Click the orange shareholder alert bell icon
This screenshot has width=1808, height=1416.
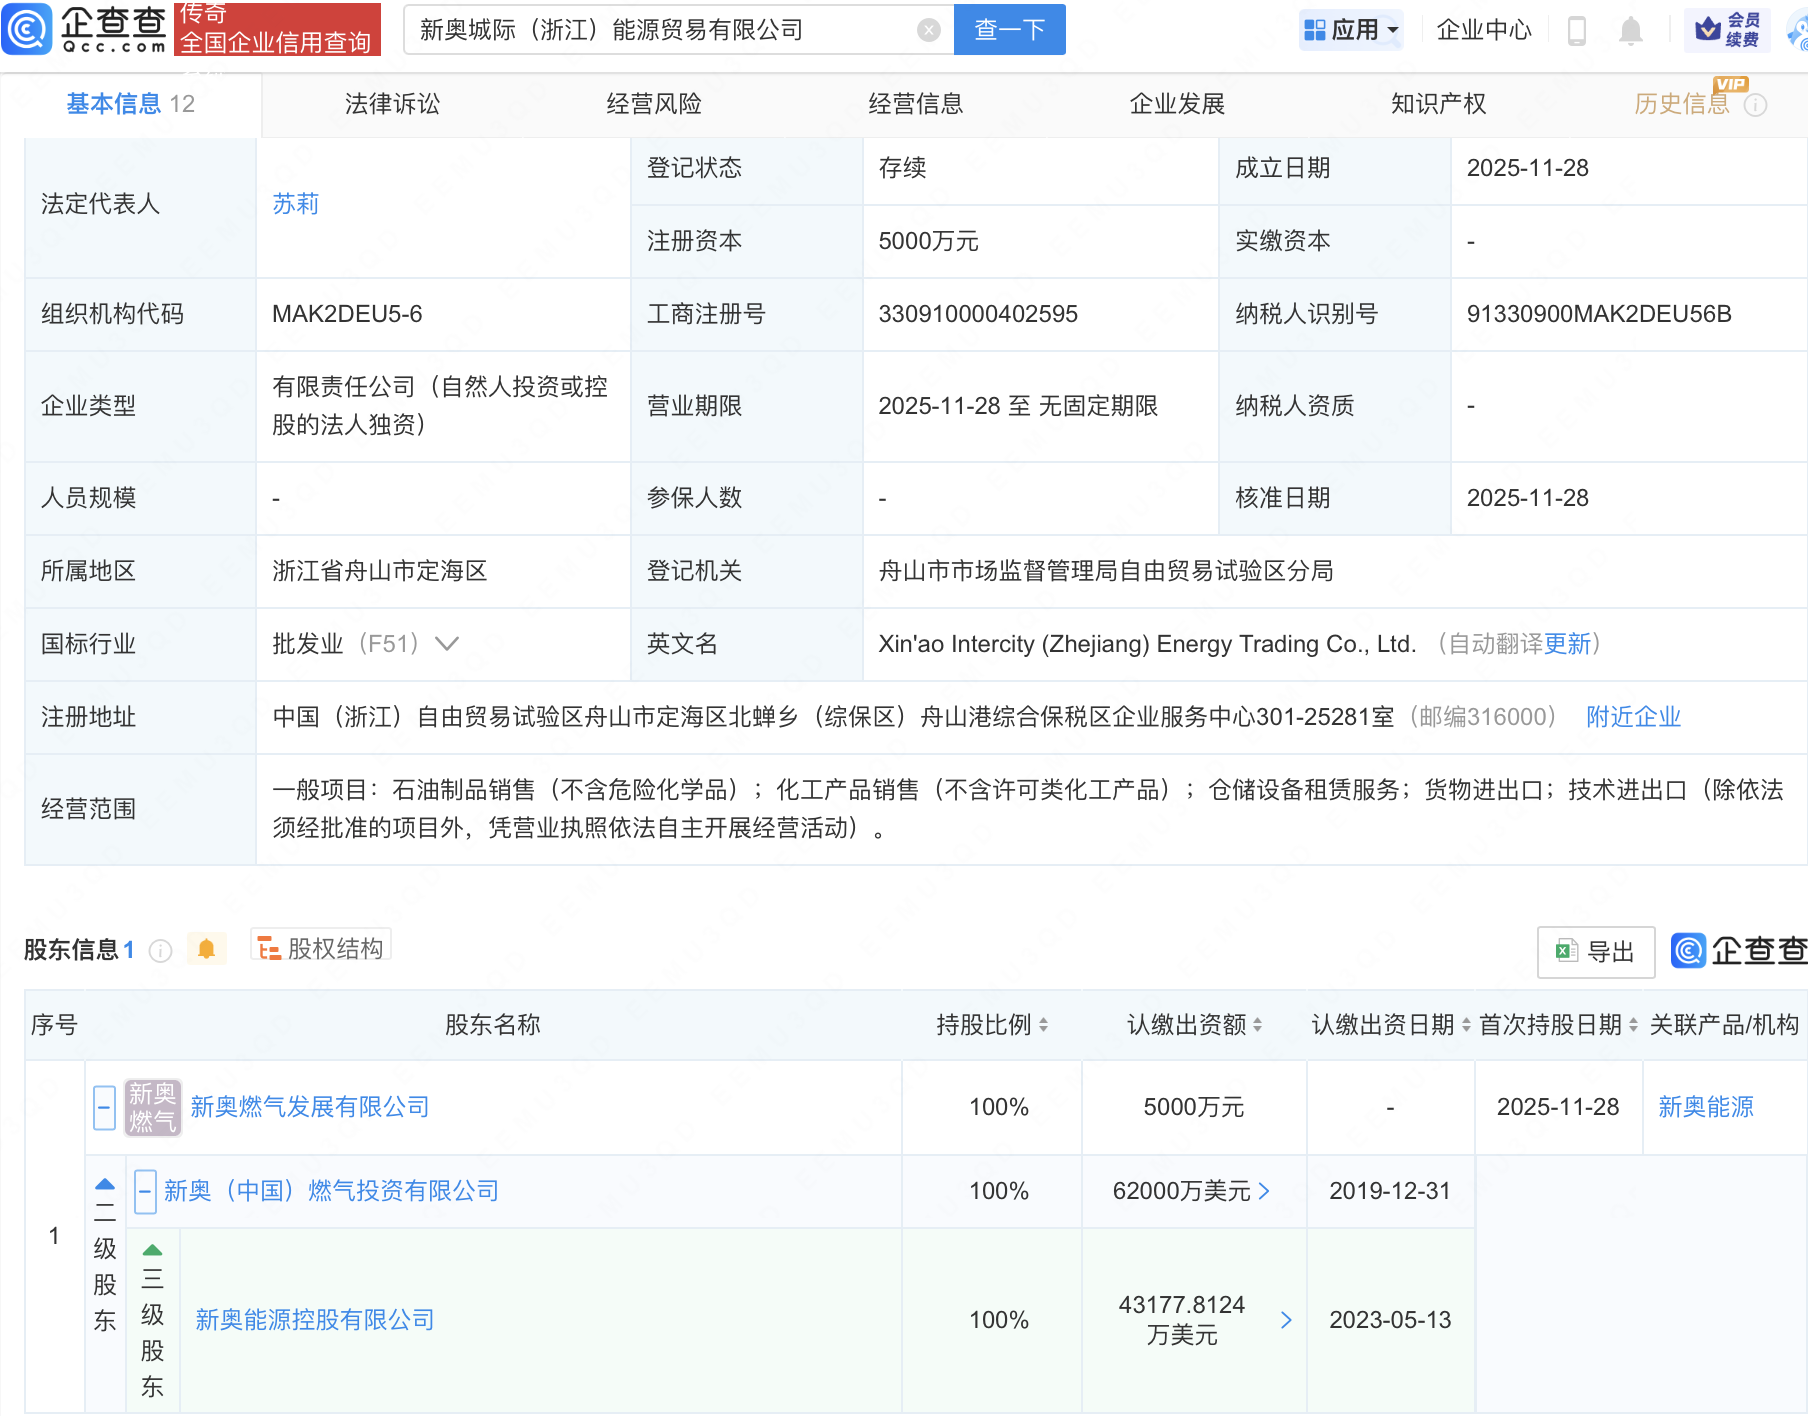point(206,948)
